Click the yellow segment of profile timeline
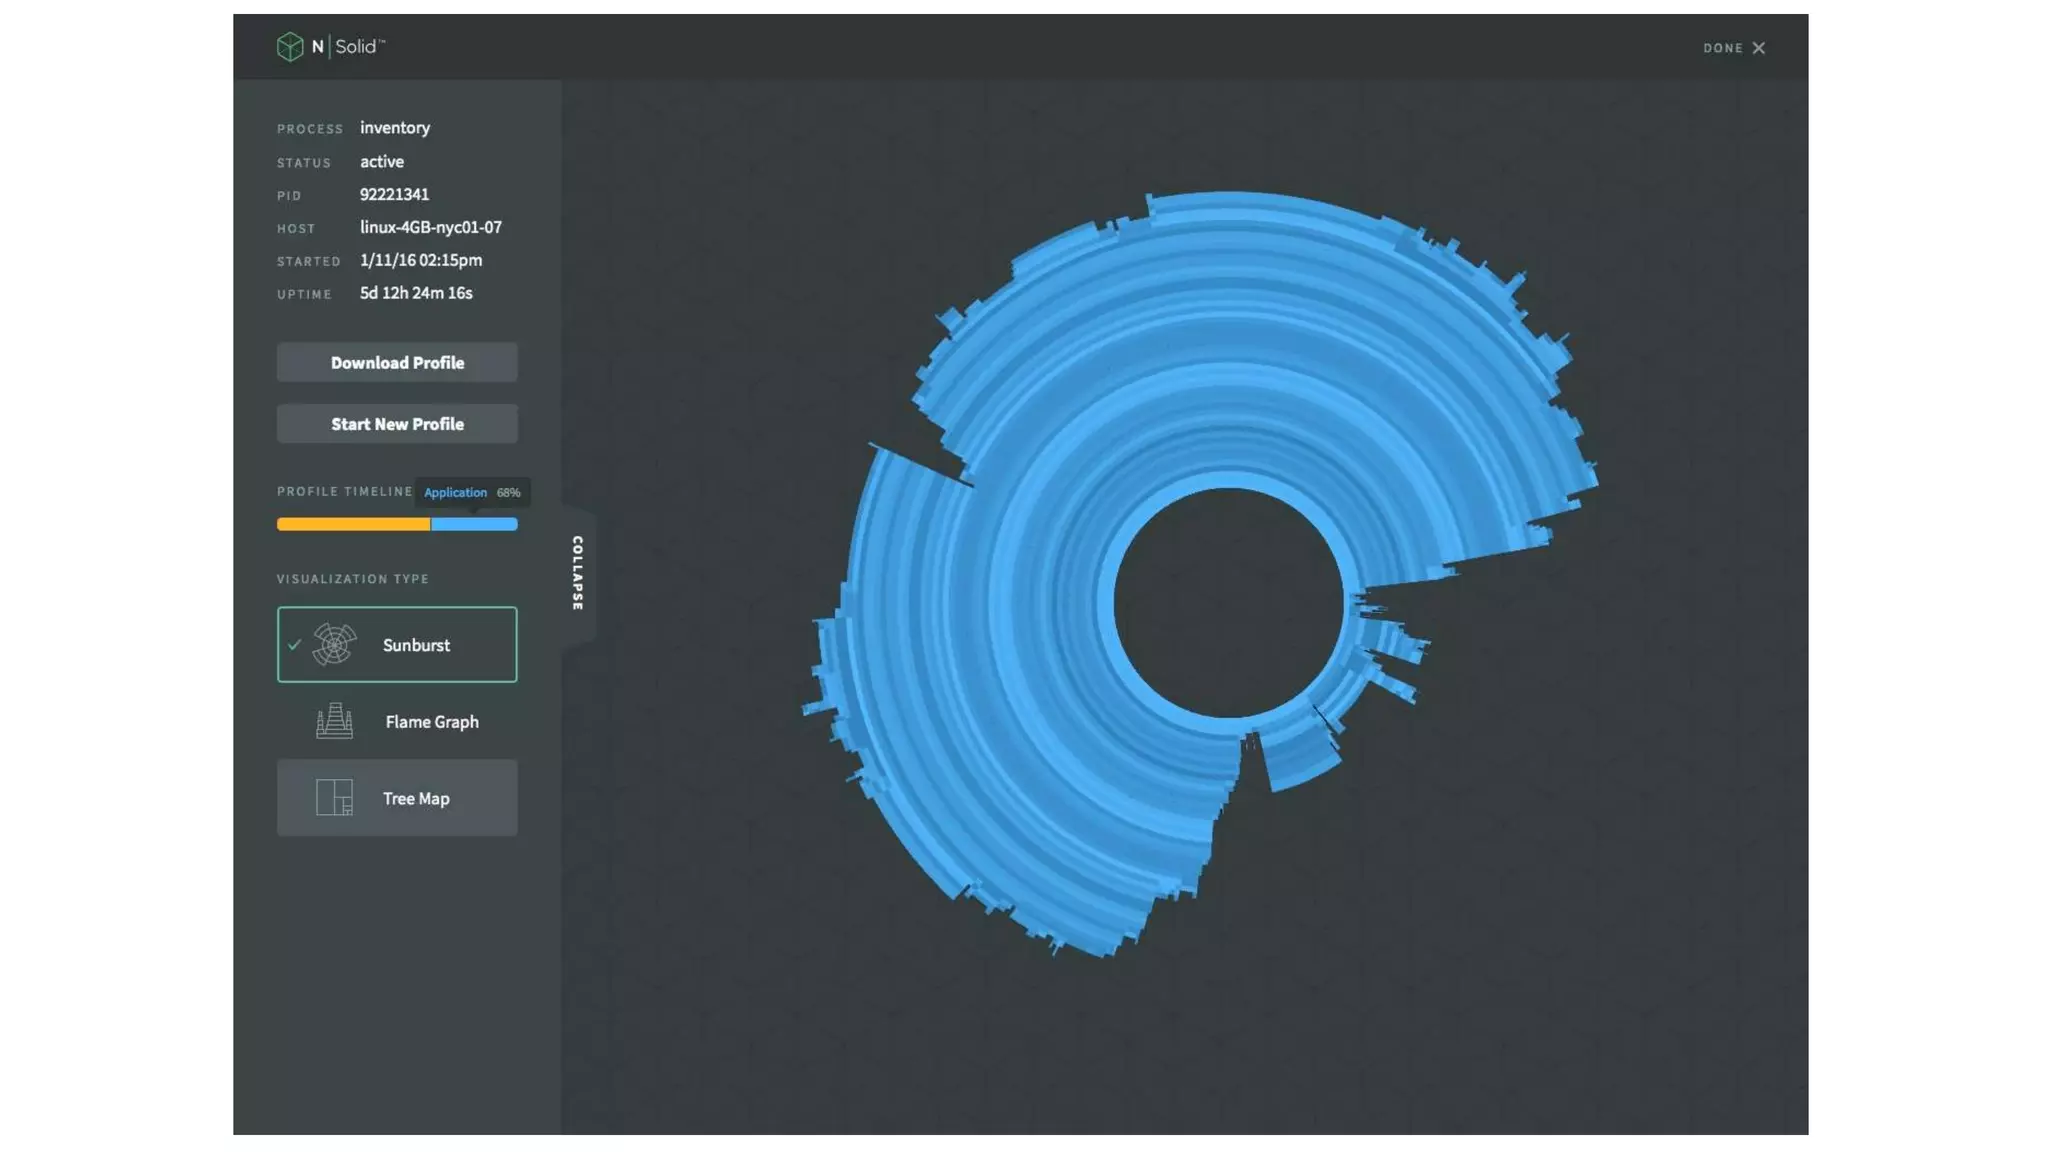The width and height of the screenshot is (2048, 1152). (x=352, y=524)
